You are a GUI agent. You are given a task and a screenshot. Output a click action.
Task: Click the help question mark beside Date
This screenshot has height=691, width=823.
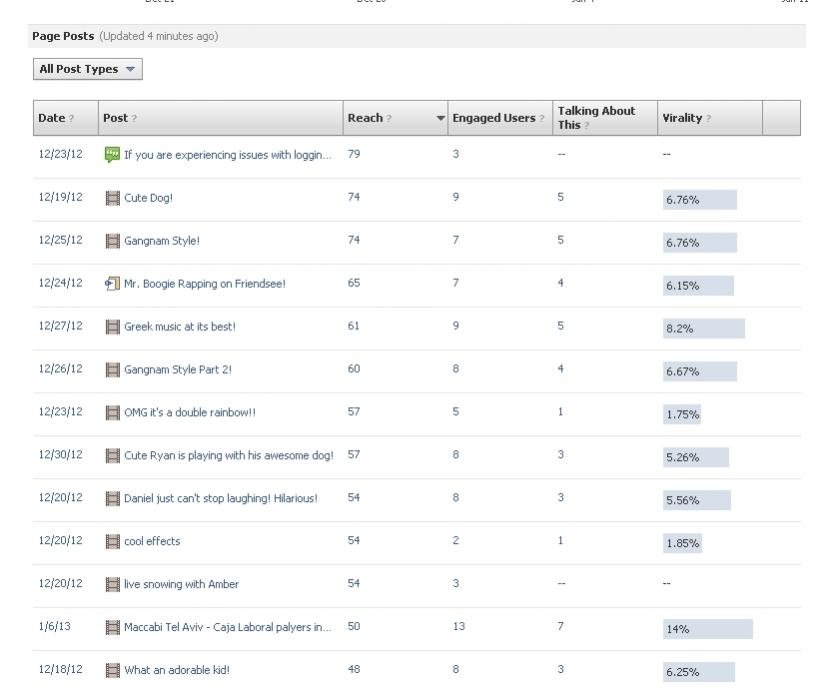pyautogui.click(x=71, y=119)
